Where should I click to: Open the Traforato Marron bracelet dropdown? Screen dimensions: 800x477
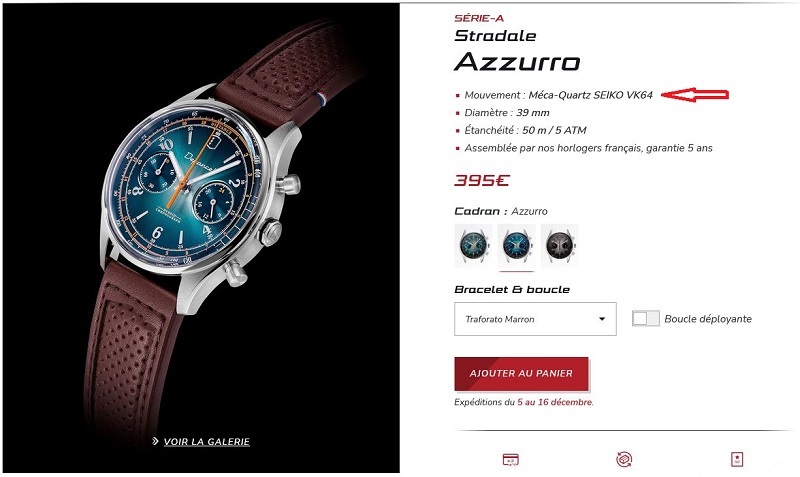click(535, 319)
